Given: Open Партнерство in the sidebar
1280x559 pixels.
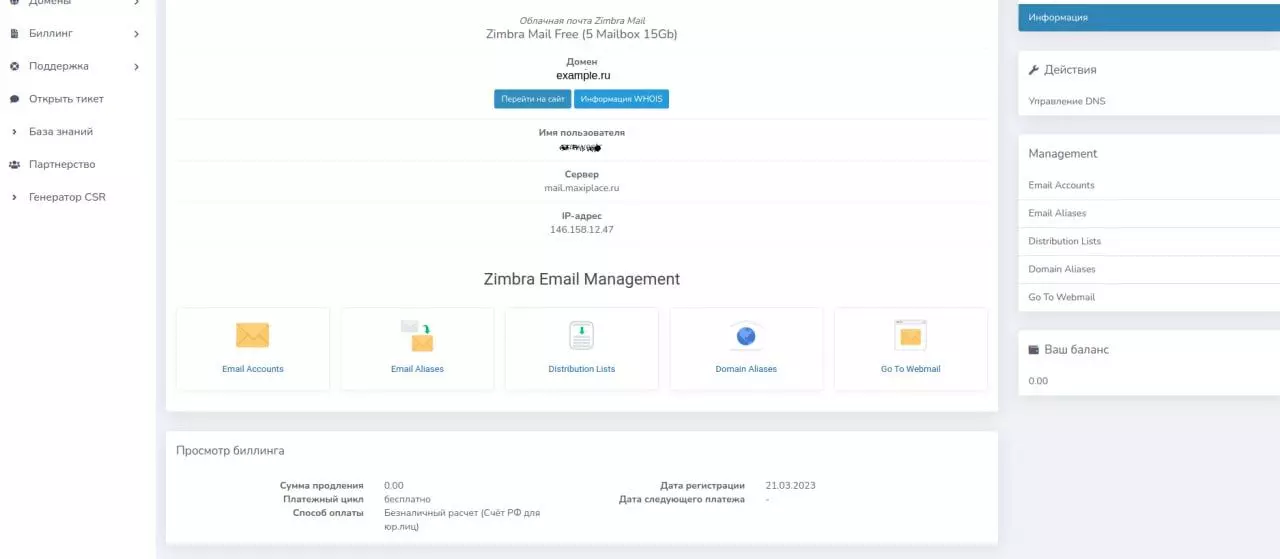Looking at the screenshot, I should (62, 164).
